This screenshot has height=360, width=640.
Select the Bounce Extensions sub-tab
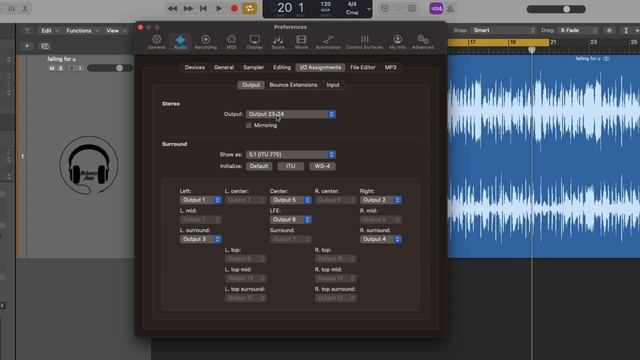coord(293,85)
